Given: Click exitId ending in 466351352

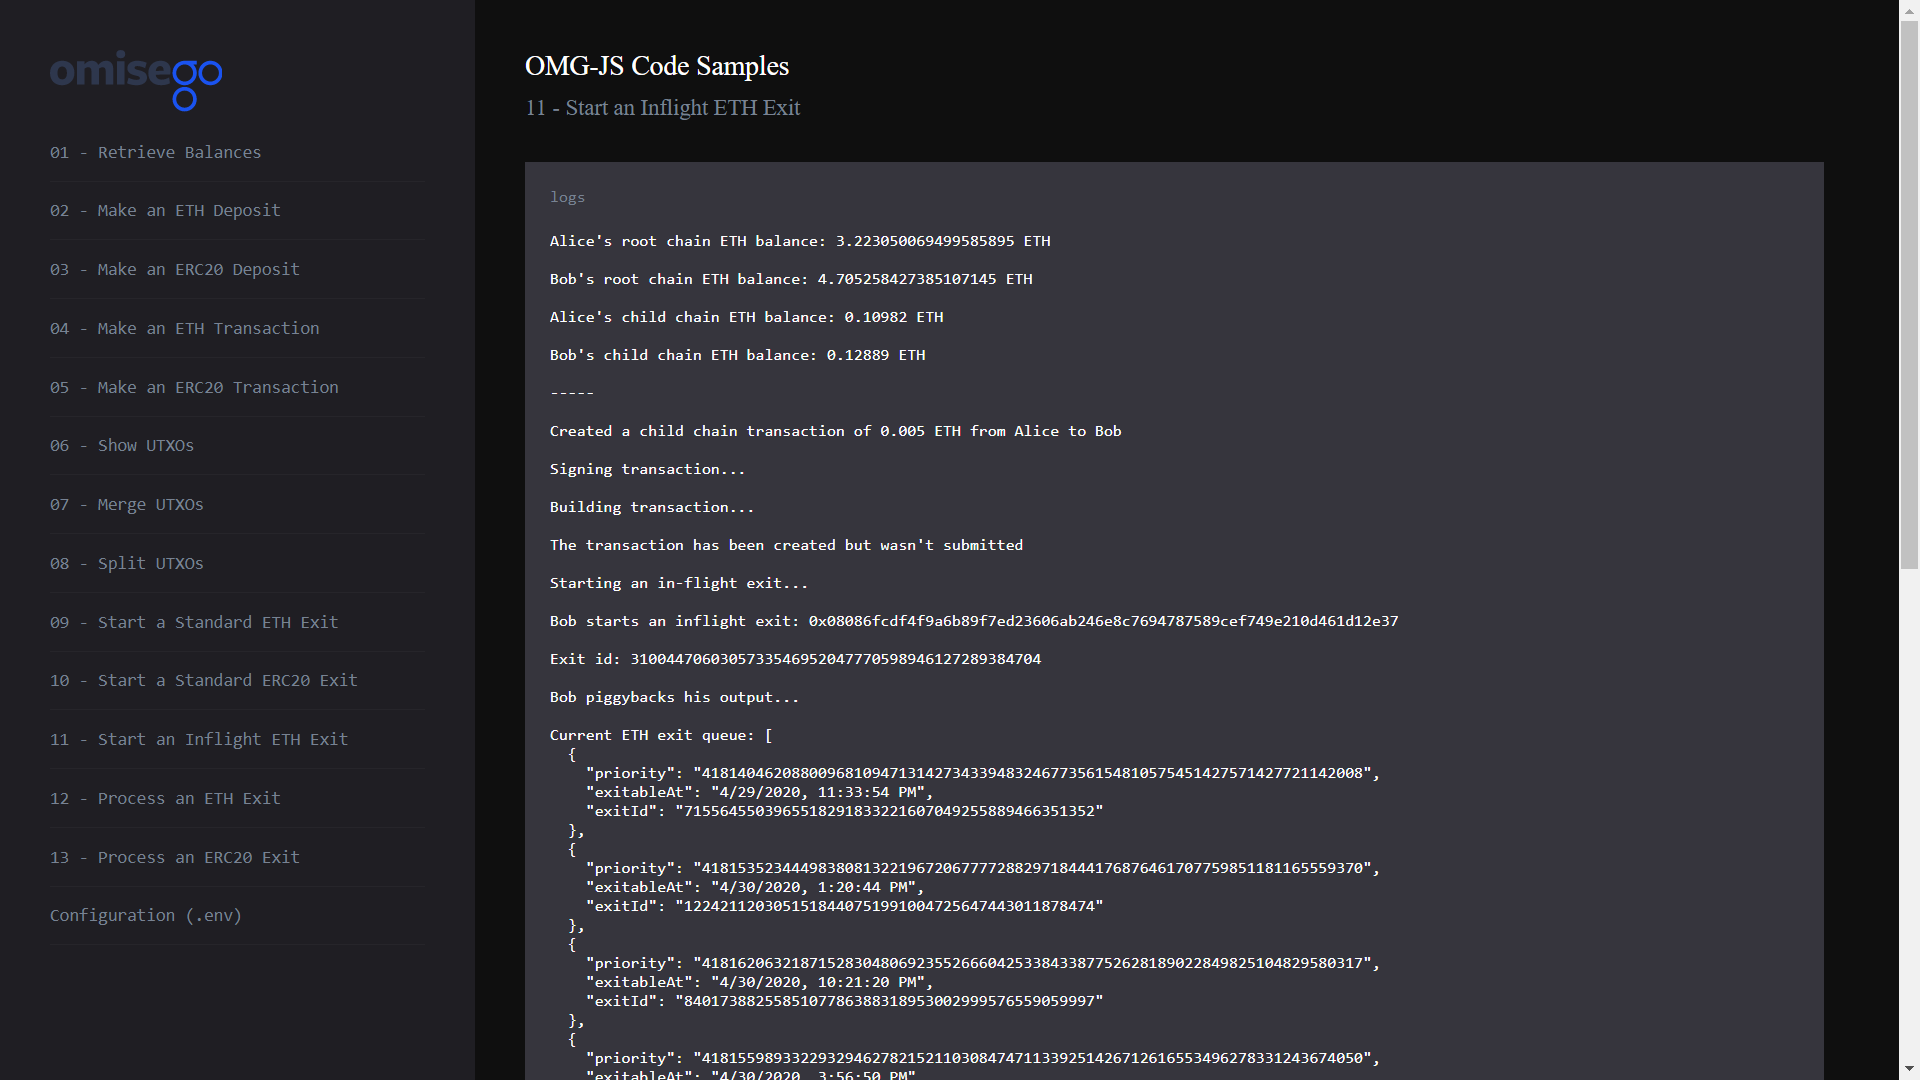Looking at the screenshot, I should (x=845, y=811).
